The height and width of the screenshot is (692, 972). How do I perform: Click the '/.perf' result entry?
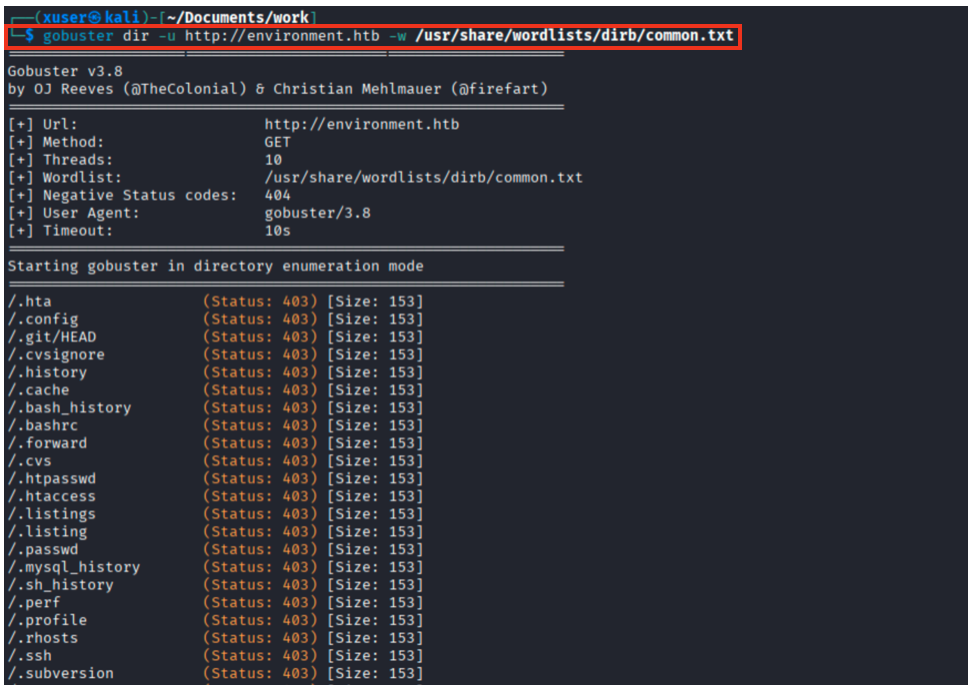pyautogui.click(x=34, y=603)
